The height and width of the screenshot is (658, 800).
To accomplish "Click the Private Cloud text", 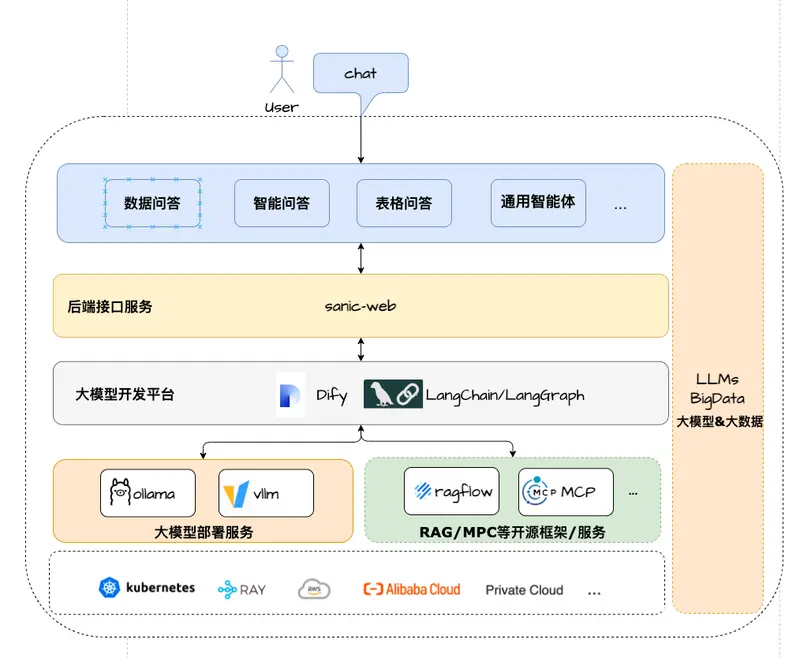I will (x=524, y=590).
